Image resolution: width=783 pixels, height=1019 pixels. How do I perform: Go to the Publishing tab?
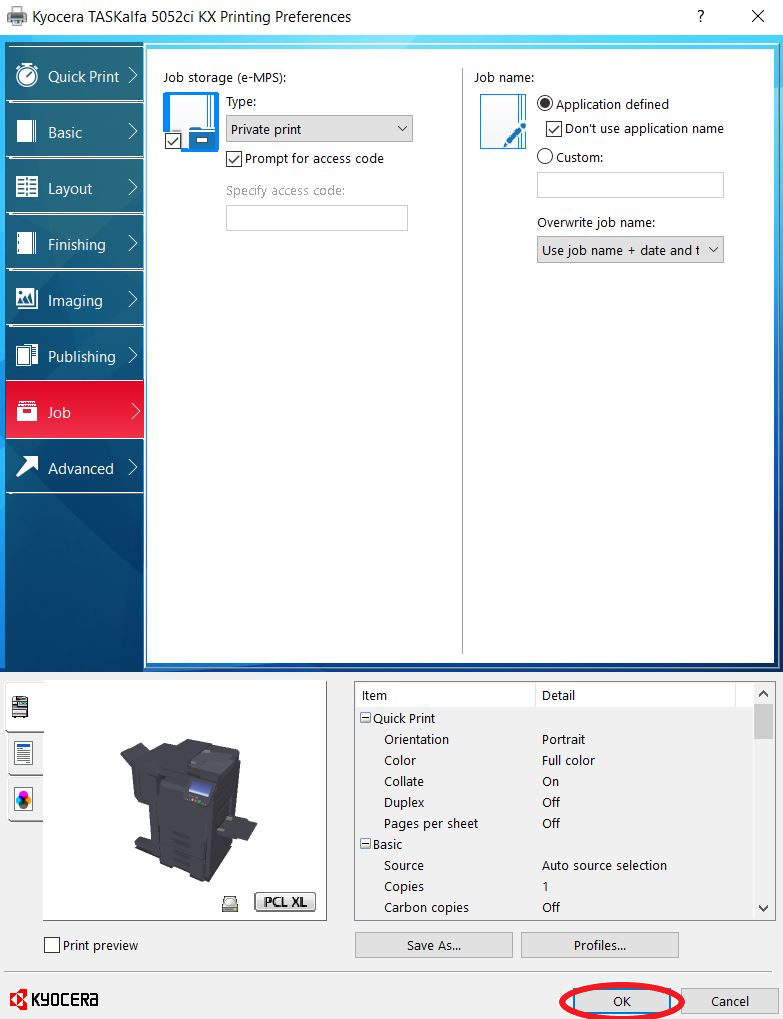point(75,355)
